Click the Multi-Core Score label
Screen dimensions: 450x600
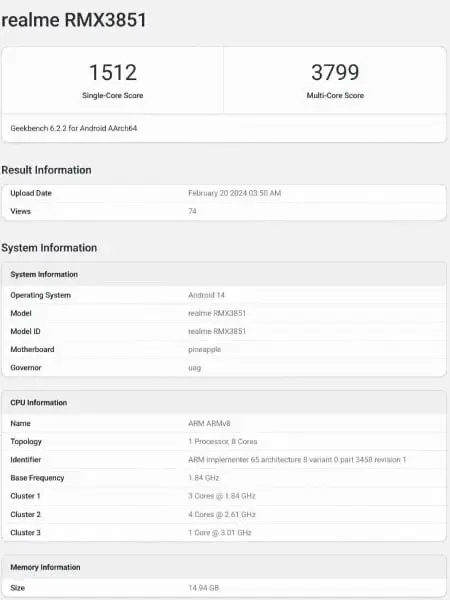[335, 95]
